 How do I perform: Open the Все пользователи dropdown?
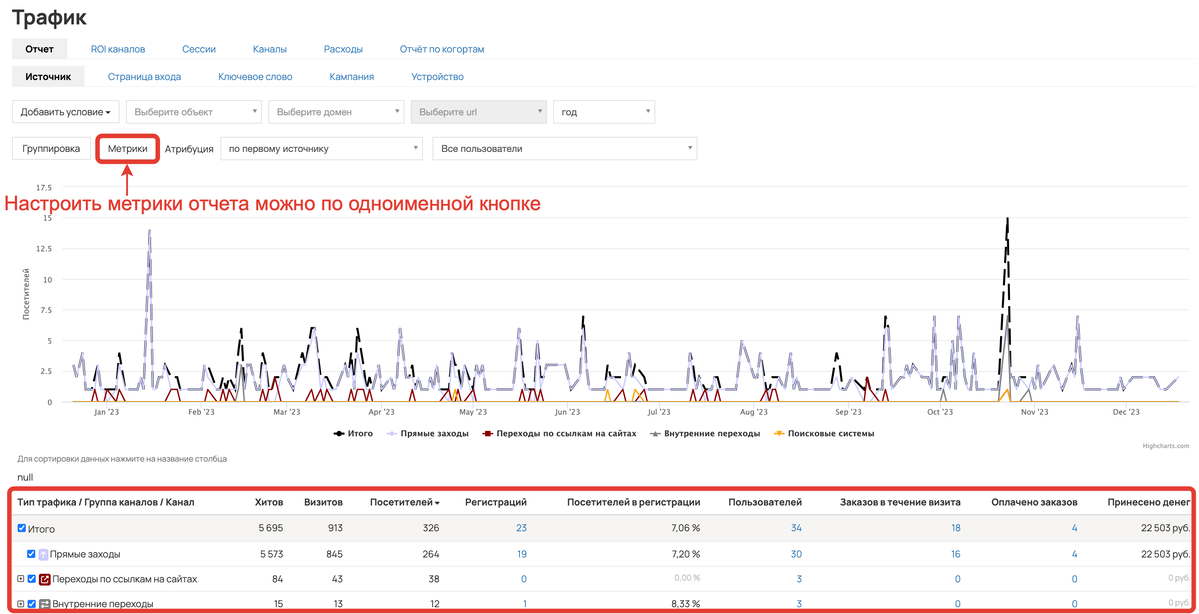pos(565,149)
